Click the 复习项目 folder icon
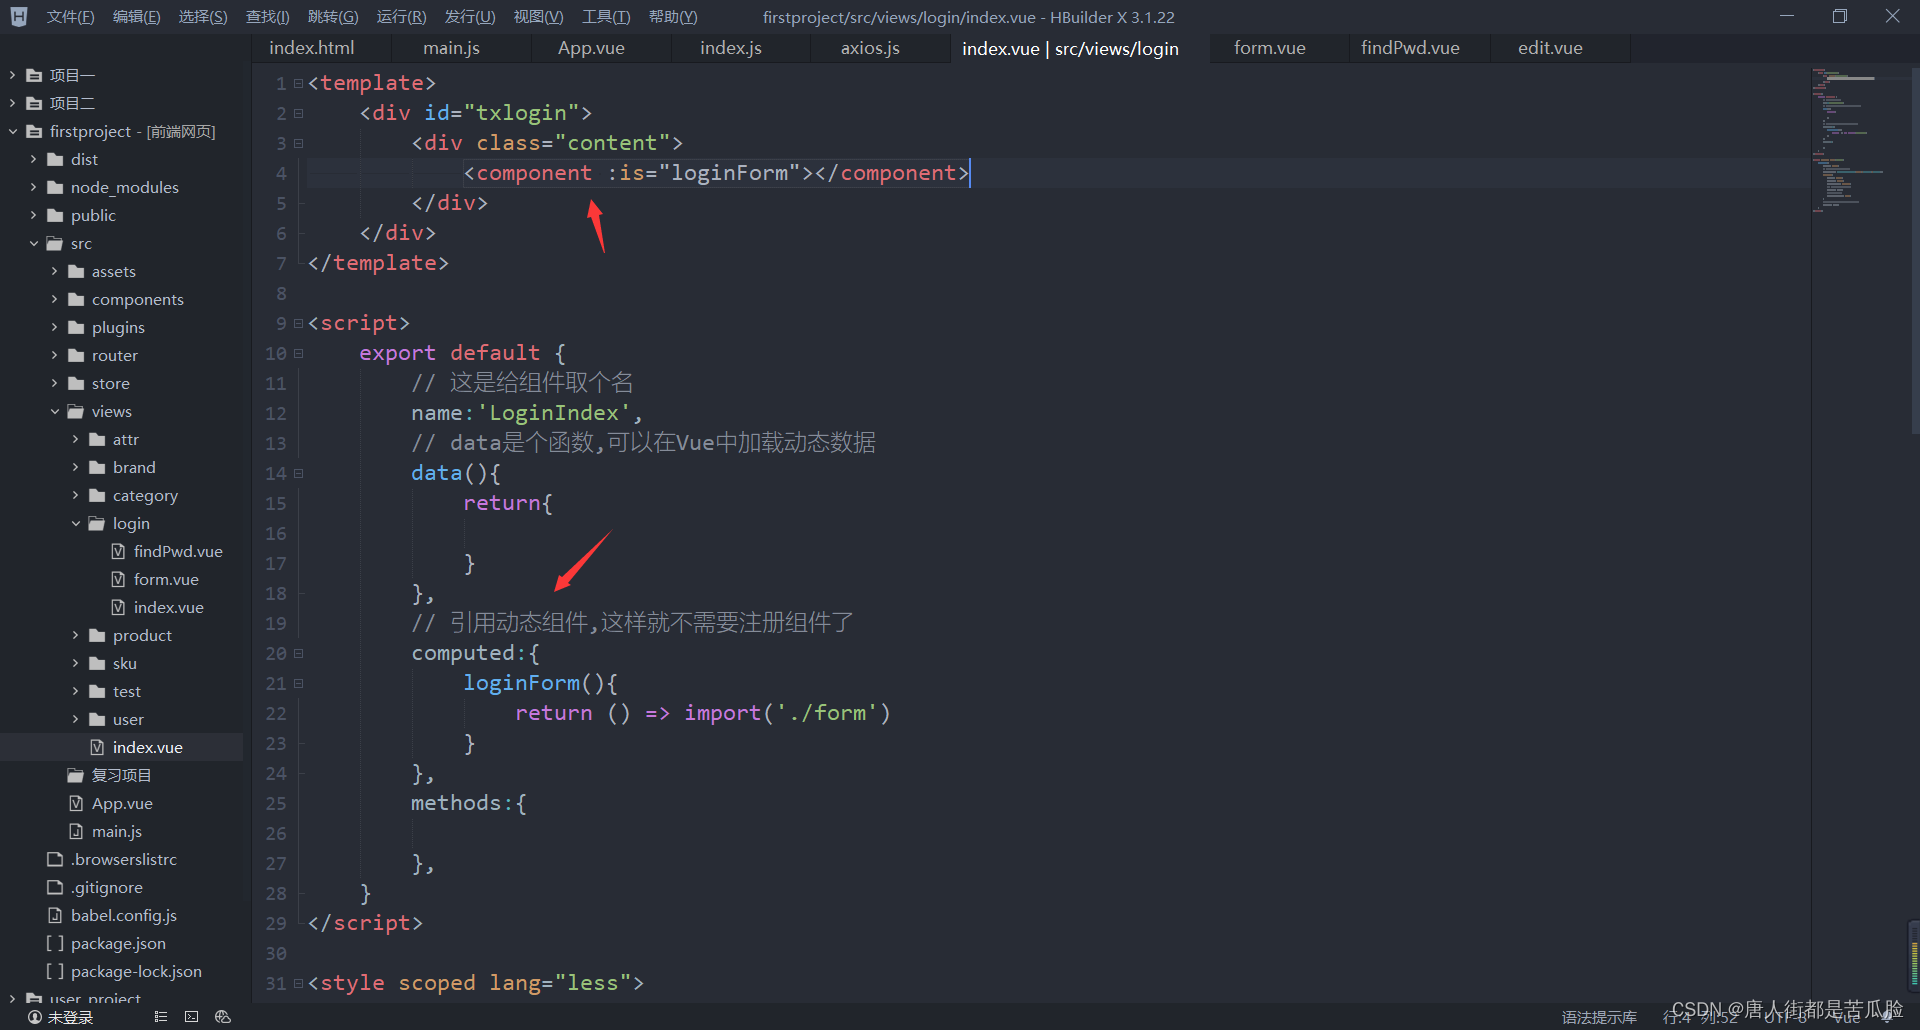 75,775
